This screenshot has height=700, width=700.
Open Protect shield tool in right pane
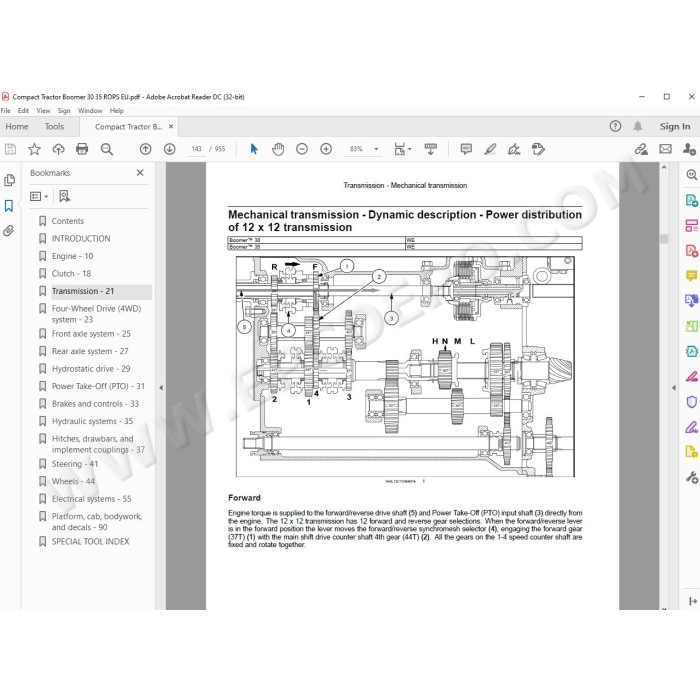(692, 402)
